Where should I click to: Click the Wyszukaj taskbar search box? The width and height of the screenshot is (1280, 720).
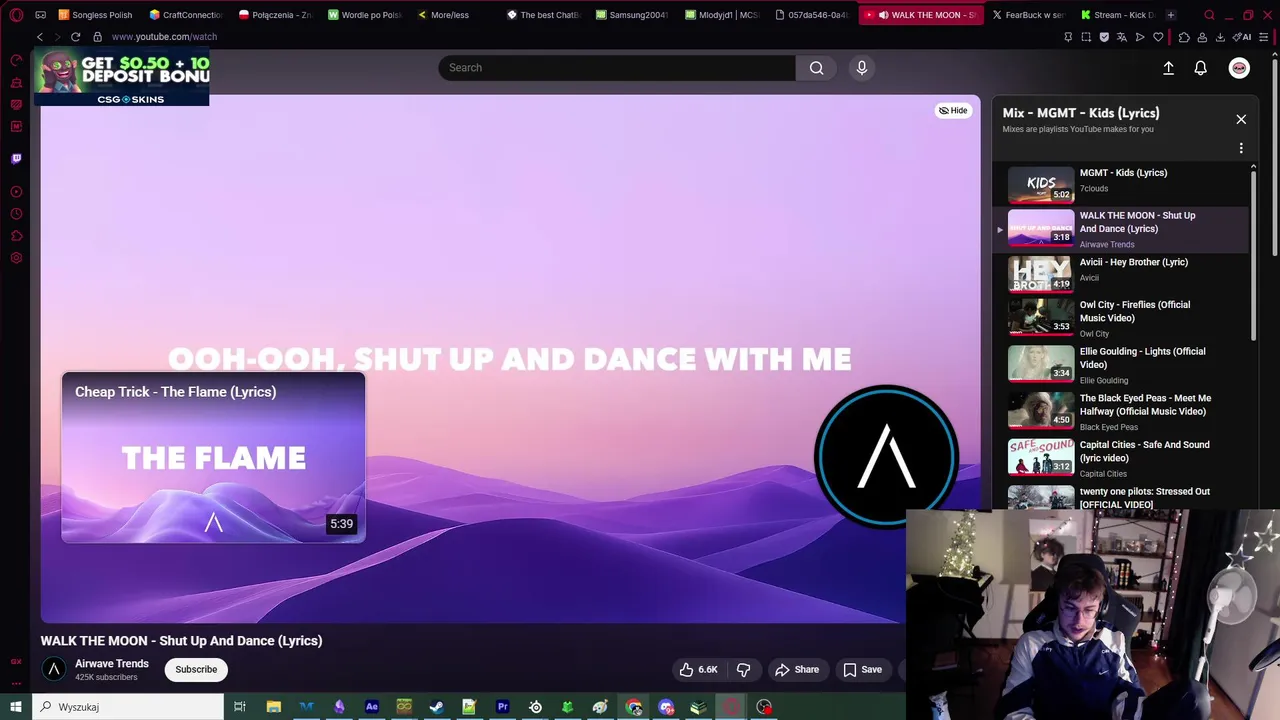pos(128,707)
